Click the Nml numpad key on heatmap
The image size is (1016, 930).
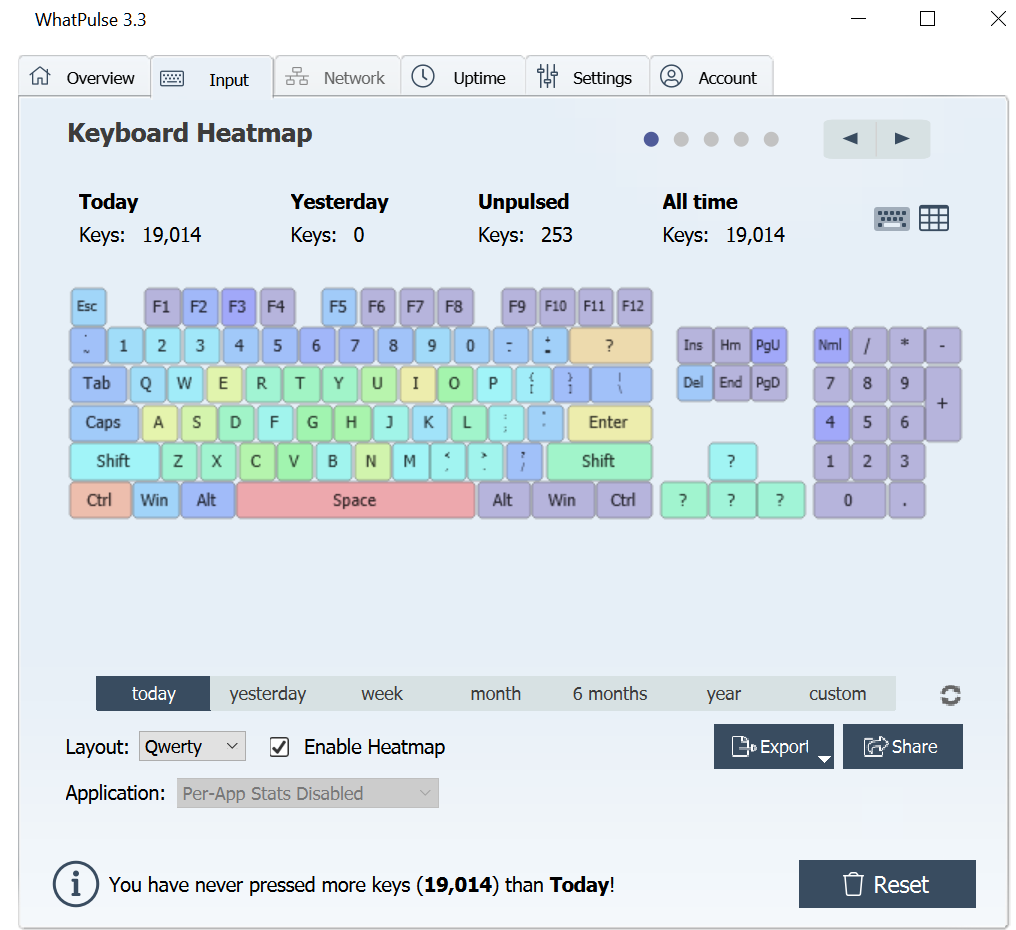[x=831, y=345]
